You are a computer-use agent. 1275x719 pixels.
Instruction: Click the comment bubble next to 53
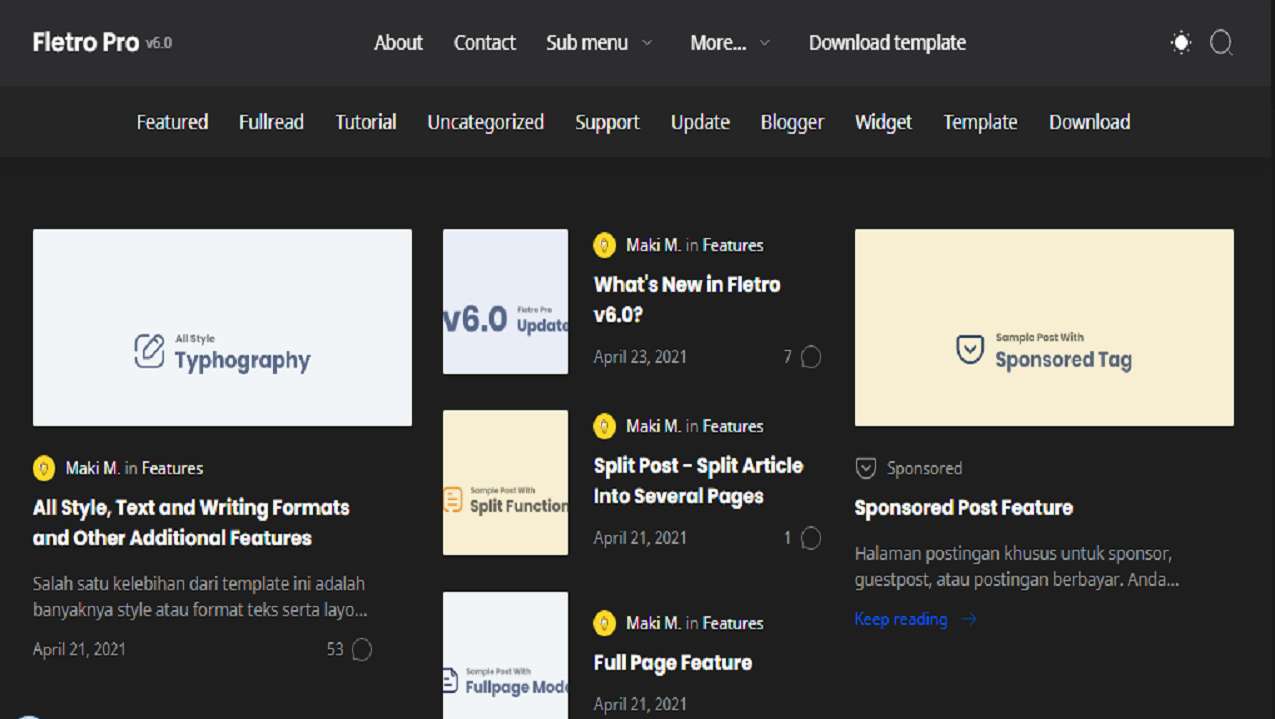click(x=361, y=649)
